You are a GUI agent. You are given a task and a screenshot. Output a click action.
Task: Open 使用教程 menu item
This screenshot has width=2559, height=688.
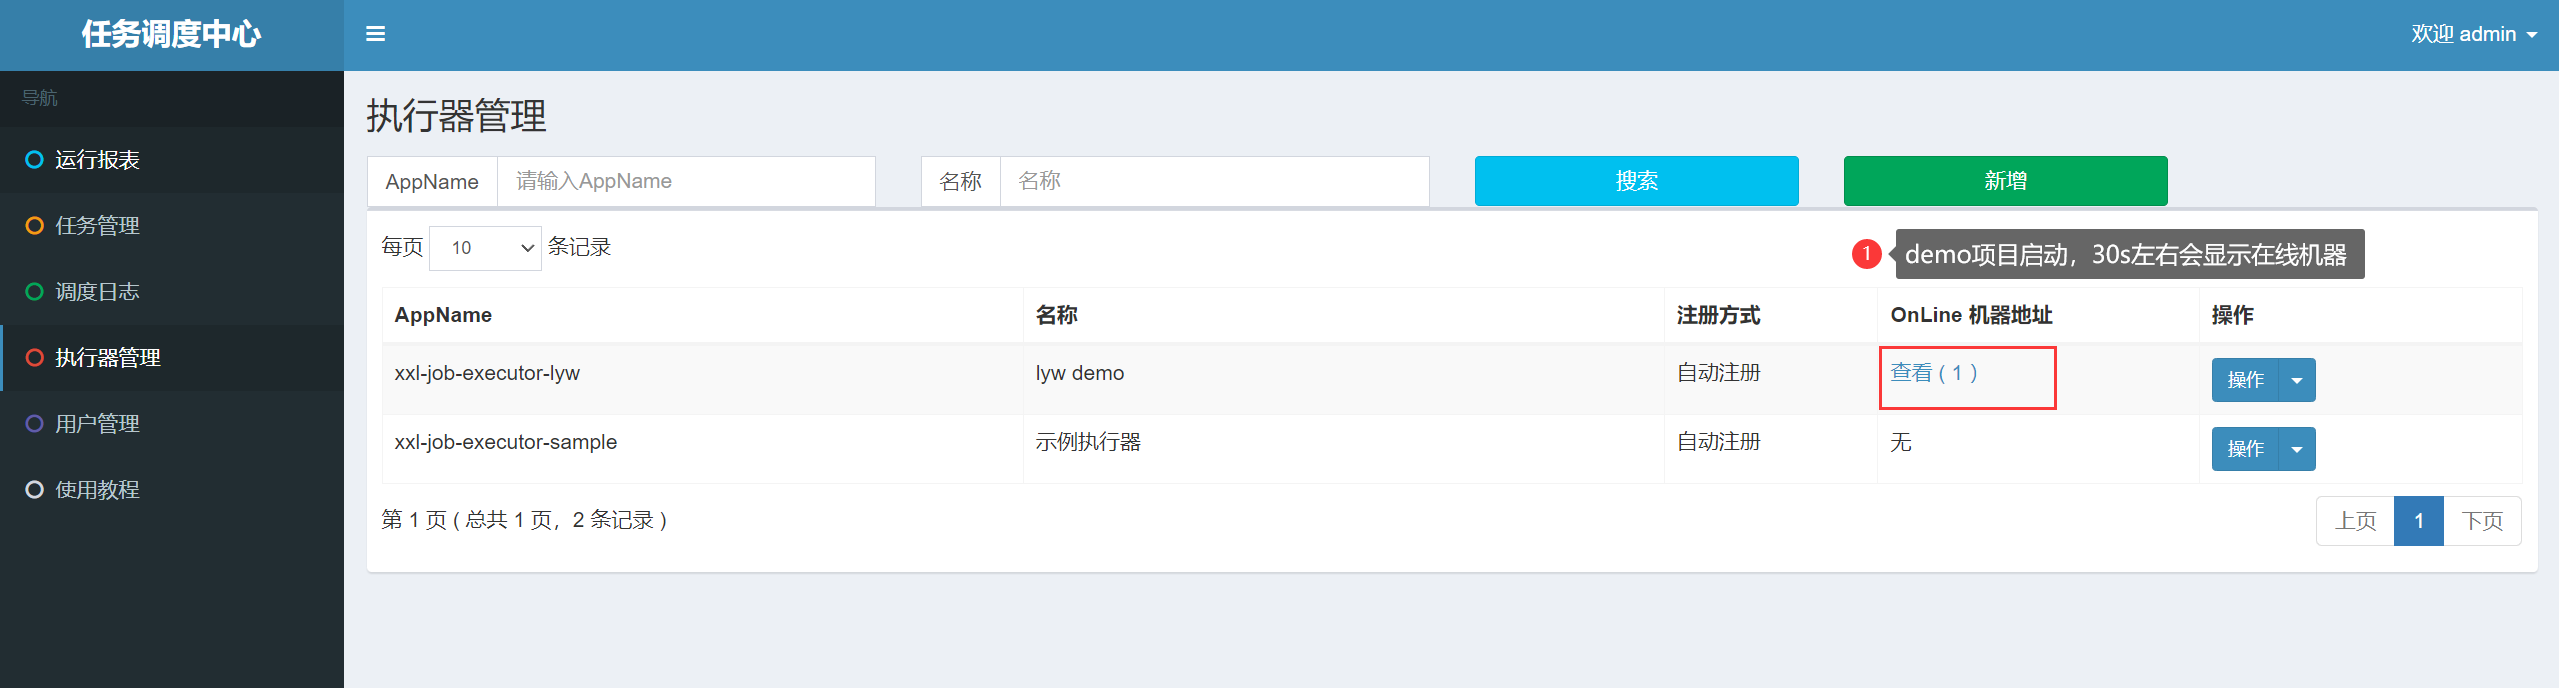pyautogui.click(x=172, y=490)
